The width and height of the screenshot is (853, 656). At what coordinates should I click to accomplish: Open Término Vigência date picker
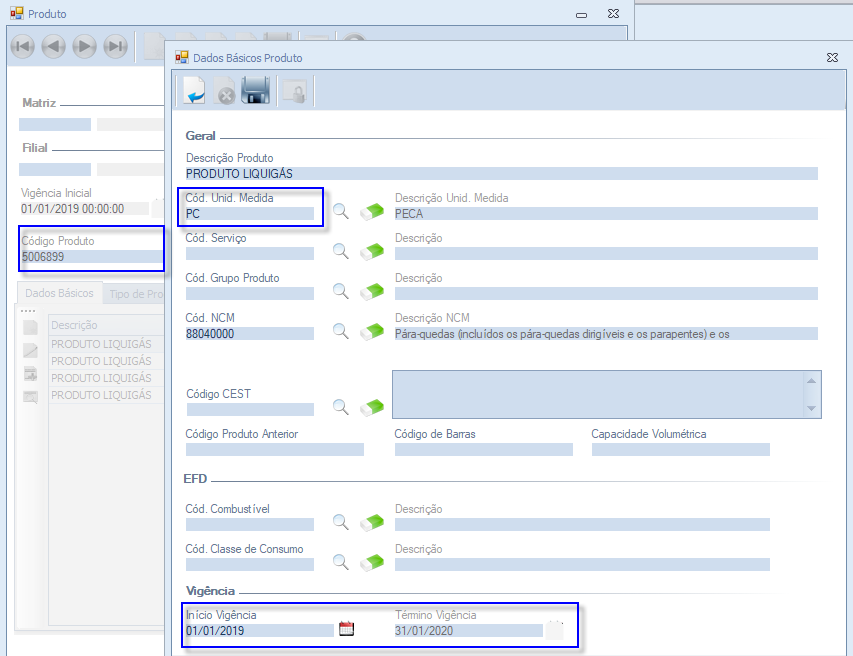(x=555, y=629)
